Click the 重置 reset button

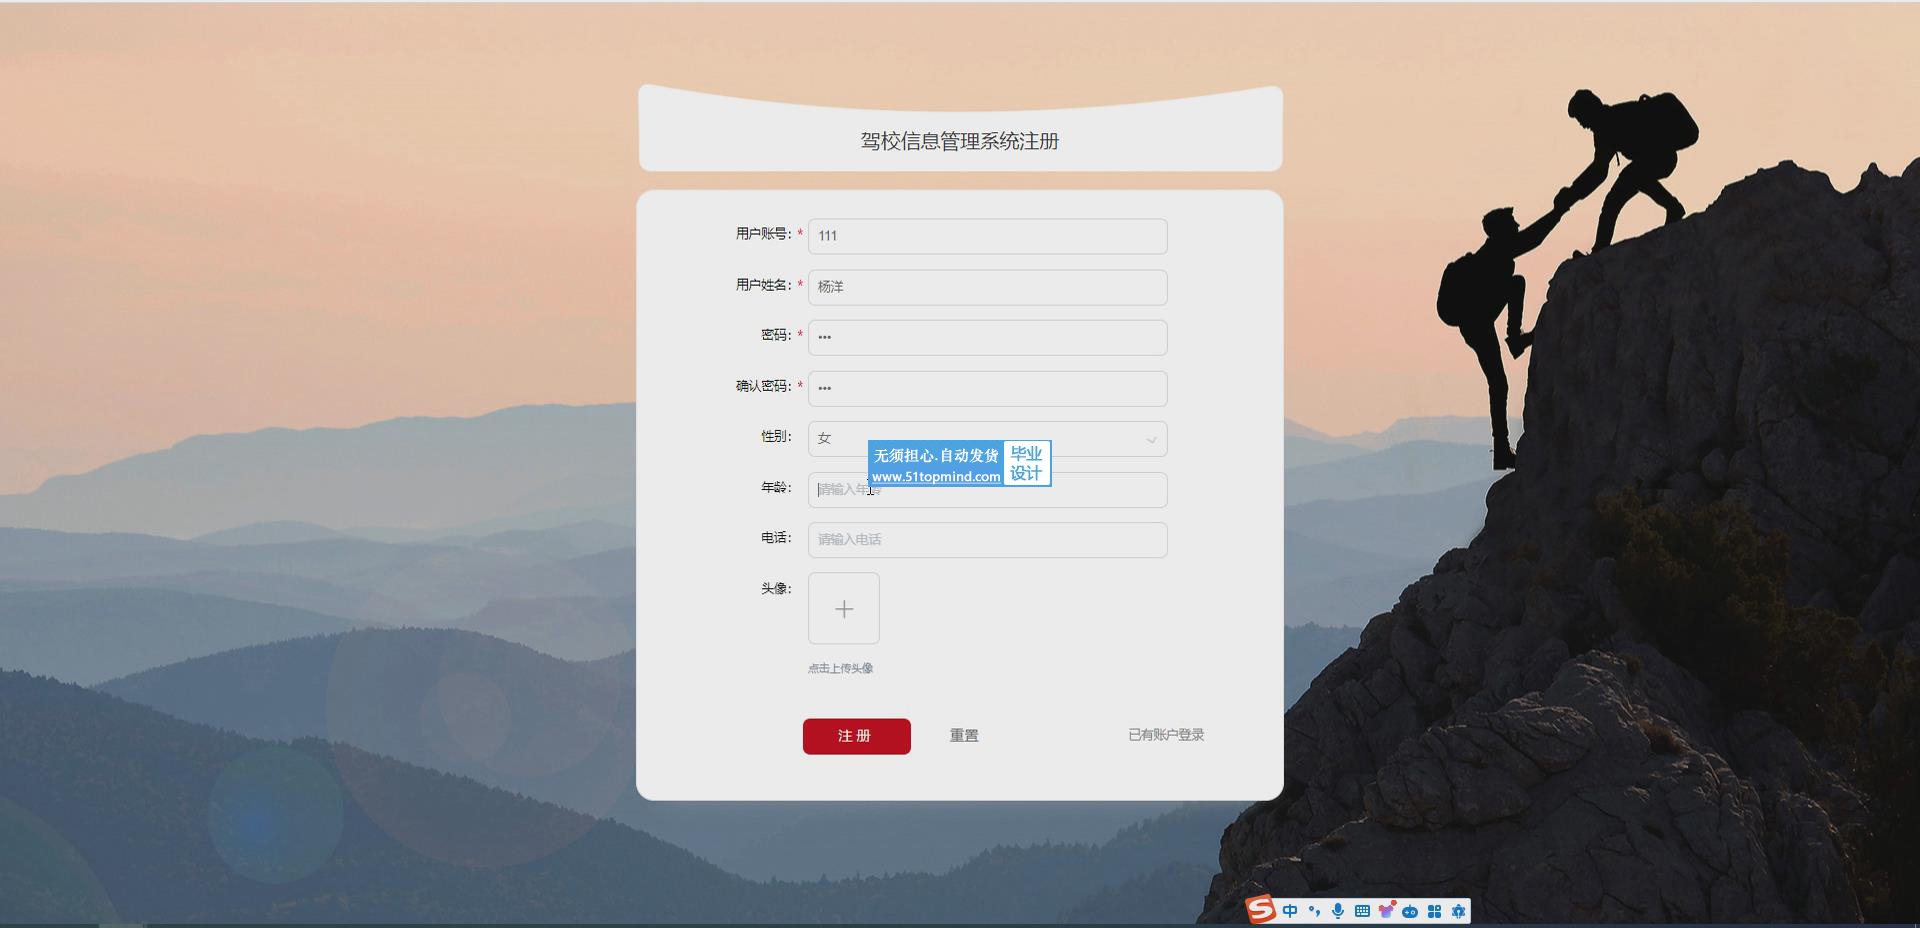pyautogui.click(x=964, y=736)
